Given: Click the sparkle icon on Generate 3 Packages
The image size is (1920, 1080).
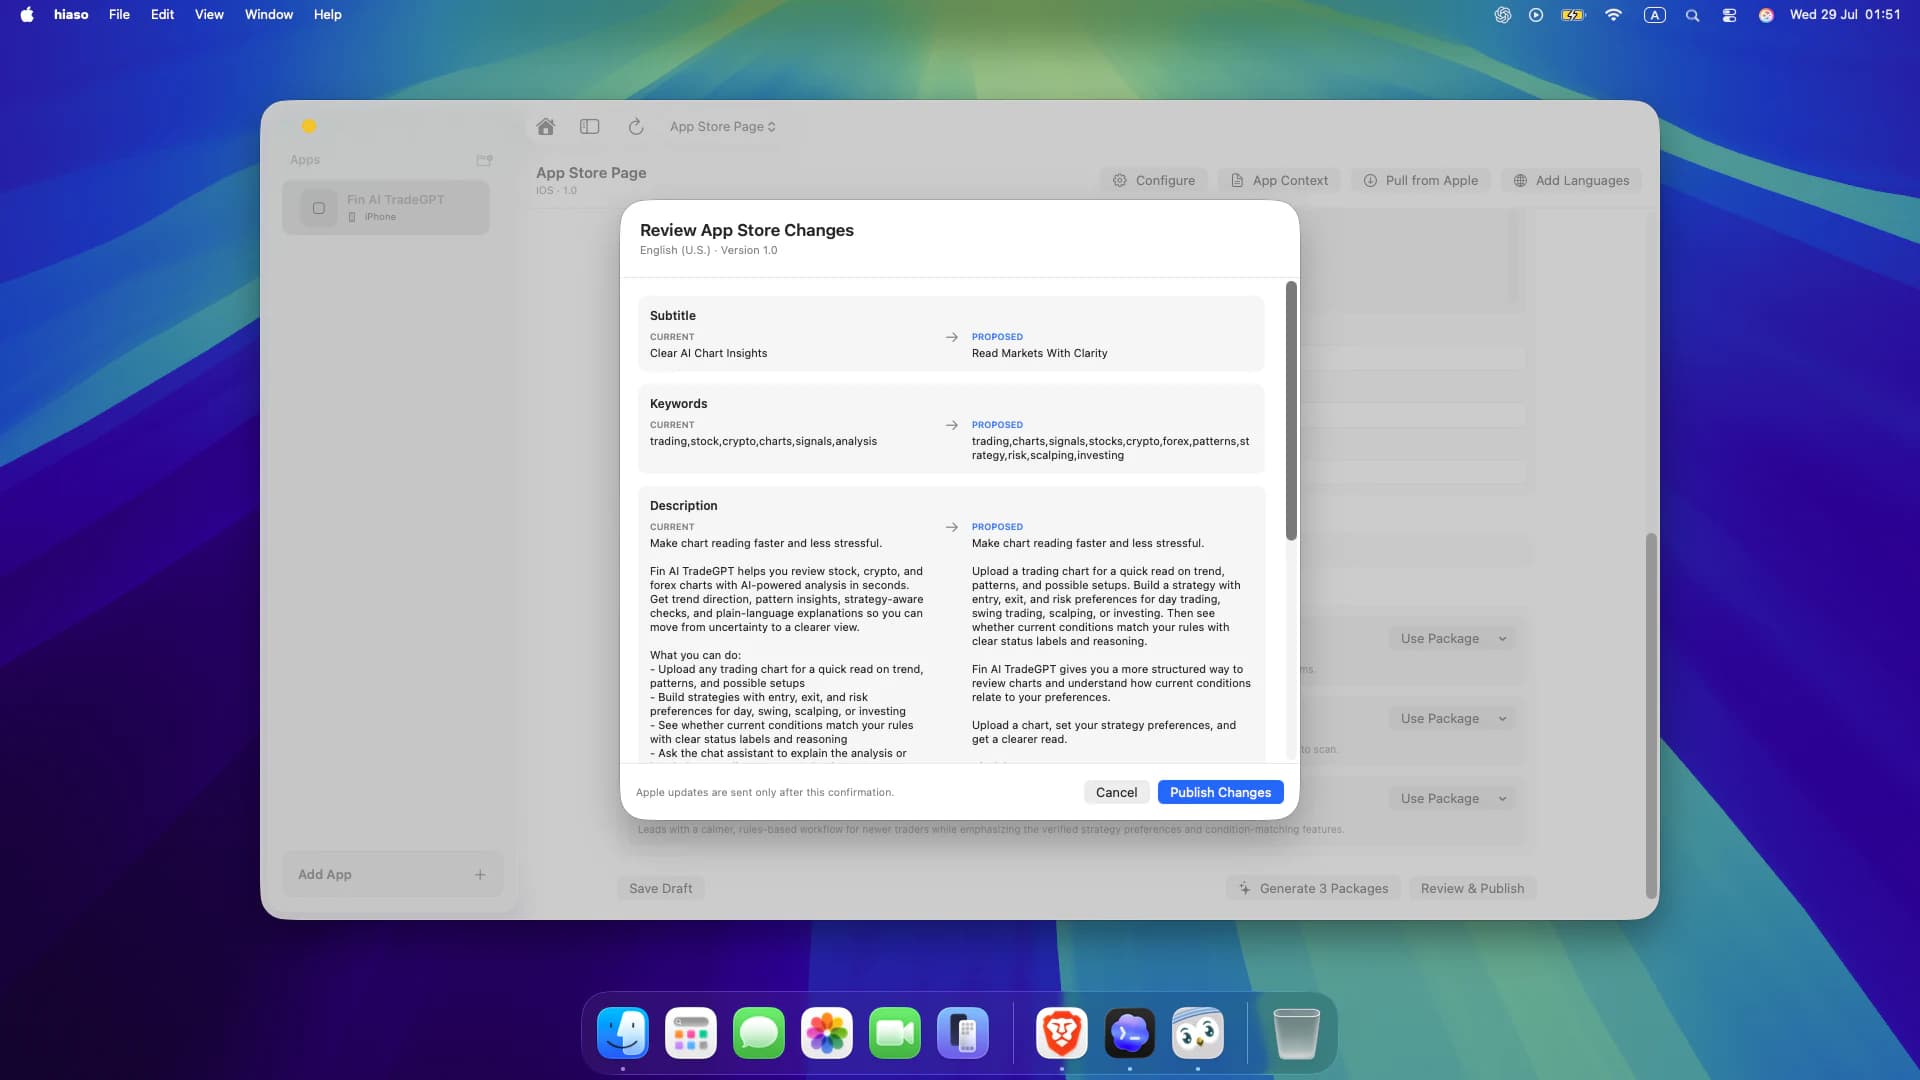Looking at the screenshot, I should coord(1245,888).
